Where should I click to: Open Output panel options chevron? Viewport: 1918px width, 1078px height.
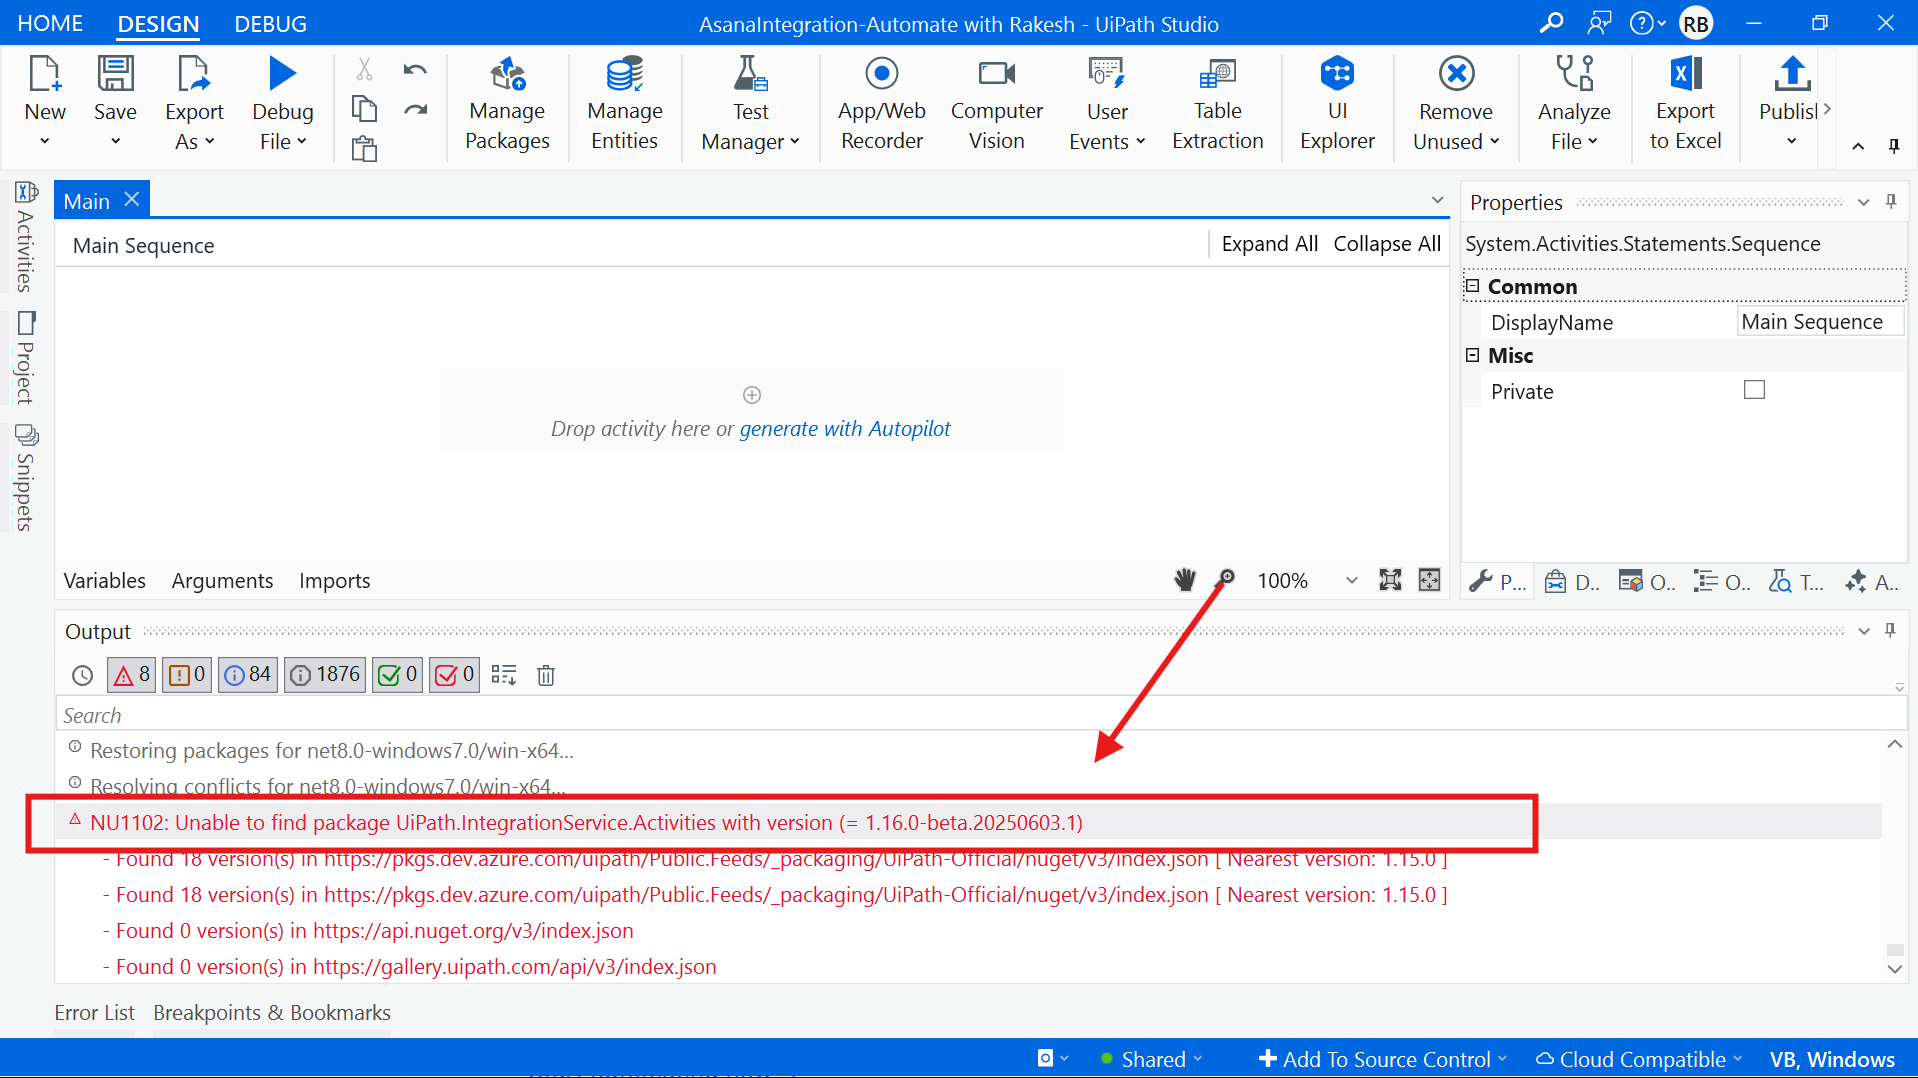[x=1864, y=631]
